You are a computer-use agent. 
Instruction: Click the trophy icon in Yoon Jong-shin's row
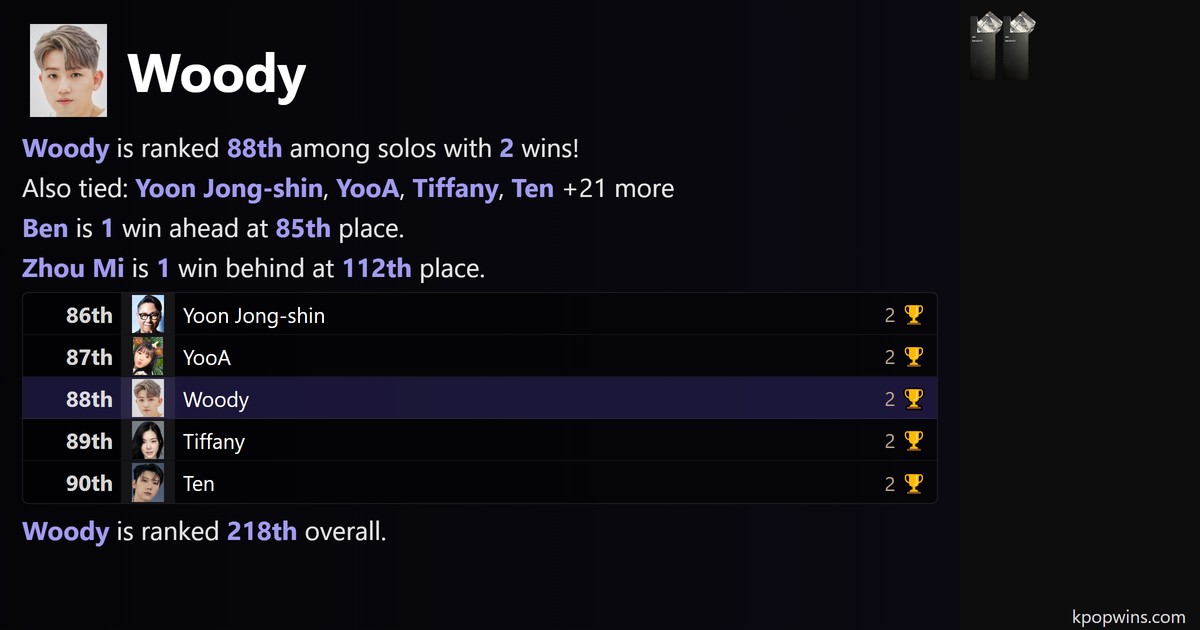[x=913, y=316]
